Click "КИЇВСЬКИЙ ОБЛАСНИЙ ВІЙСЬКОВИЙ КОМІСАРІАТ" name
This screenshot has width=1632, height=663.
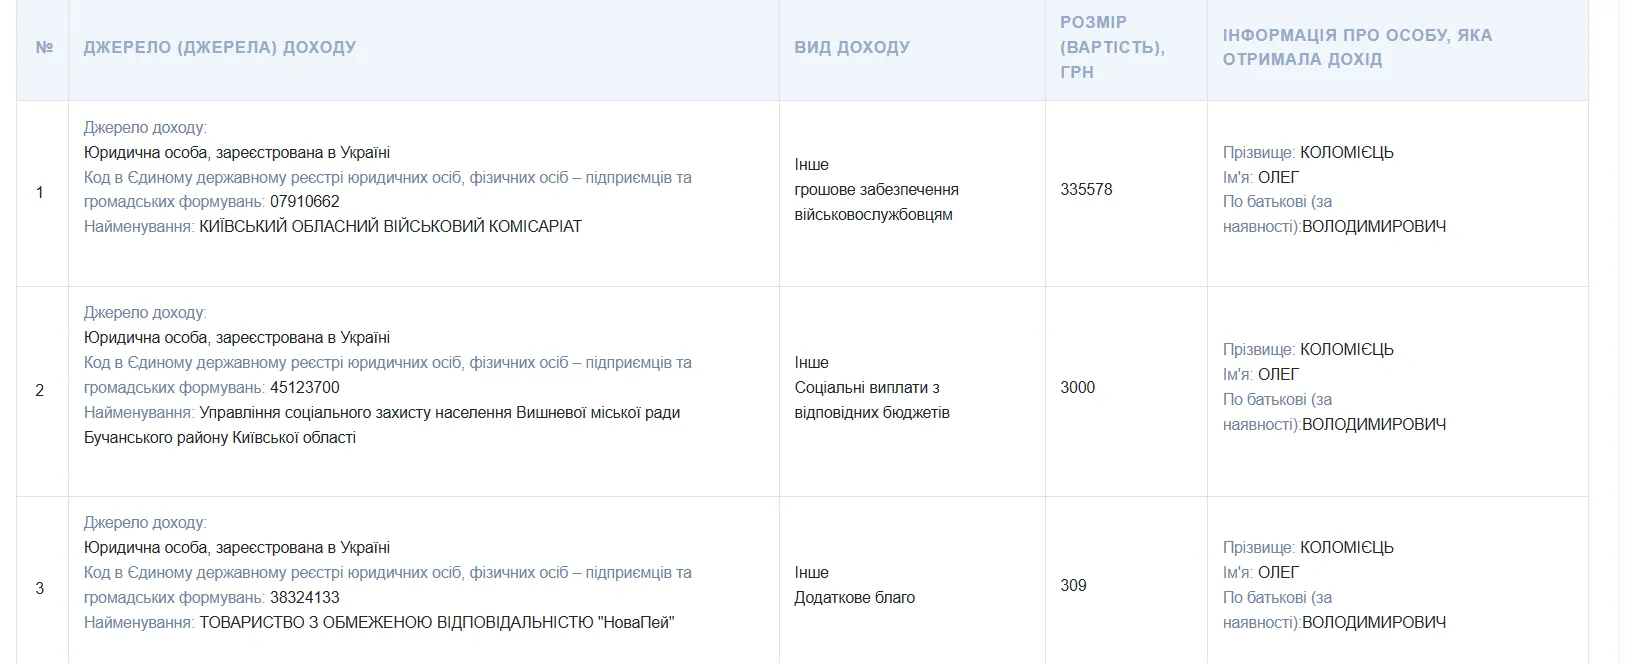pyautogui.click(x=390, y=227)
